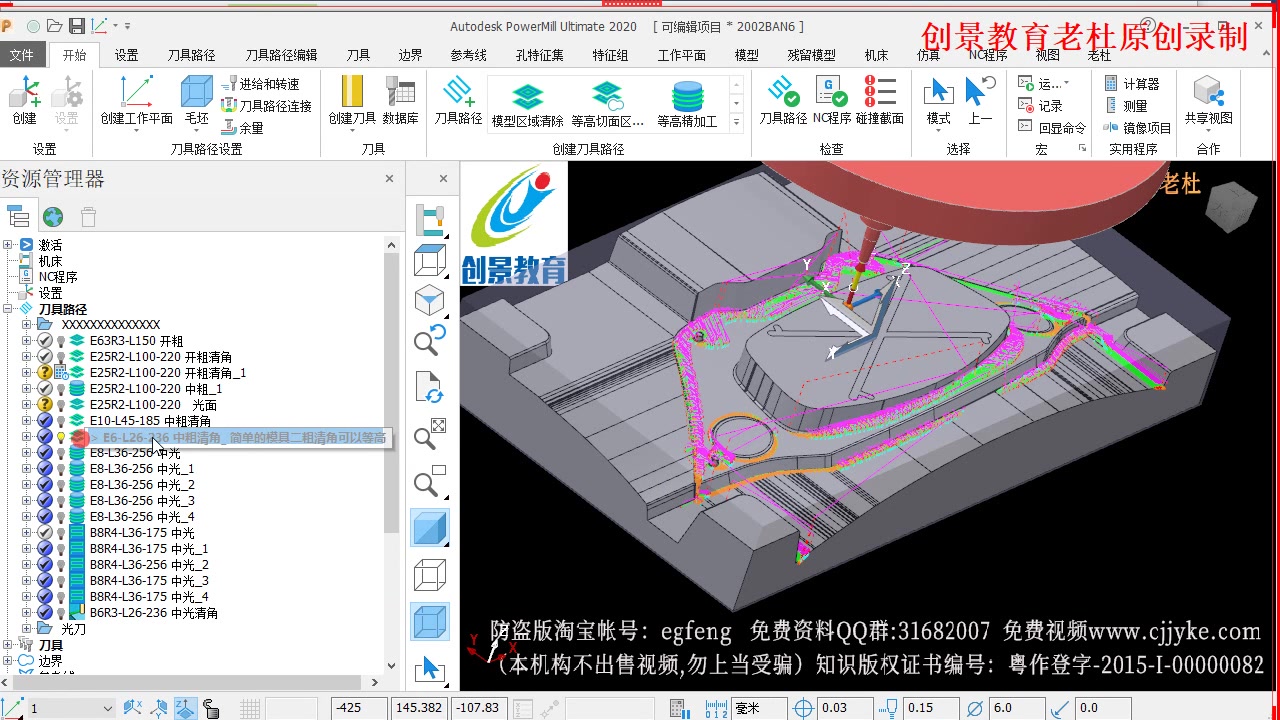Click Echo Commands (回显命令)
The image size is (1280, 720).
[1052, 128]
